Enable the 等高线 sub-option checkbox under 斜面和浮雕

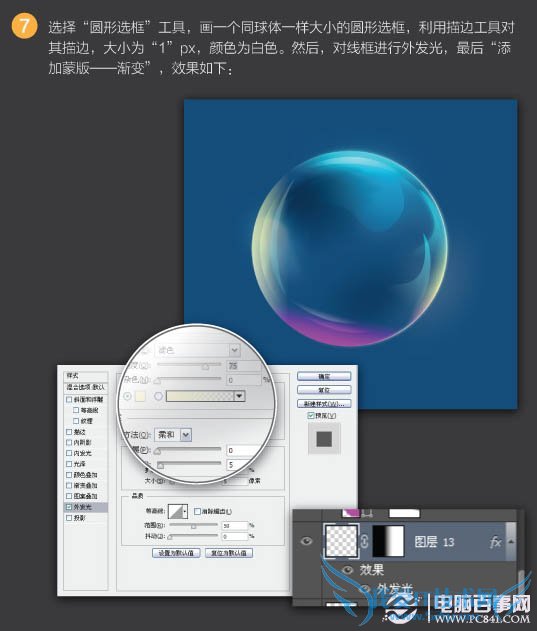click(76, 410)
